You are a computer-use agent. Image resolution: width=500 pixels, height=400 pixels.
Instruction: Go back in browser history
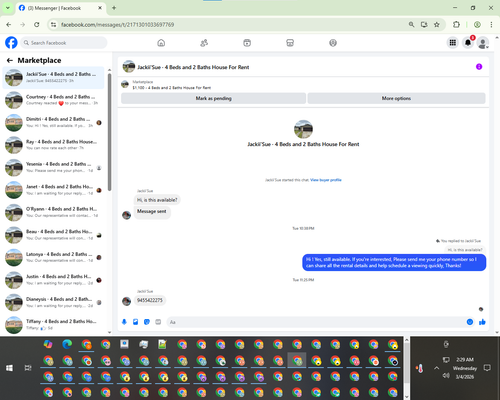point(9,24)
